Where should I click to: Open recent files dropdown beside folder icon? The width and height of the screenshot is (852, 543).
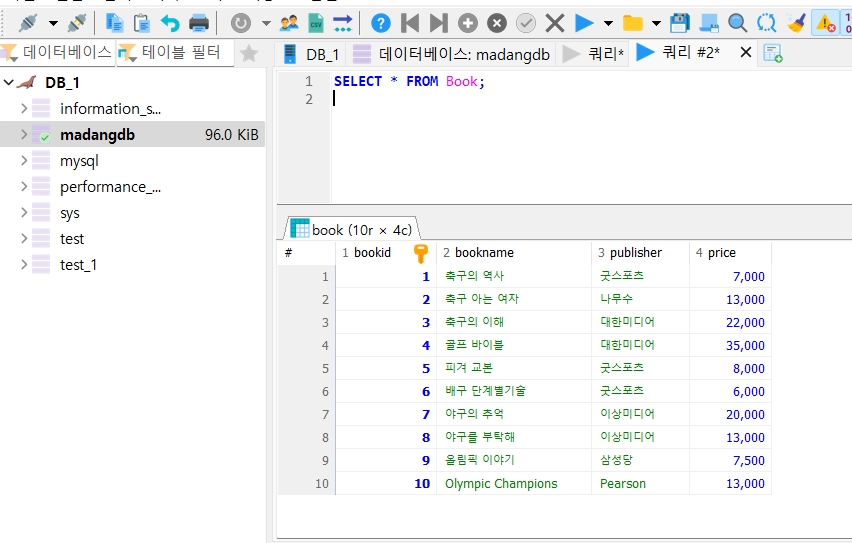pos(656,23)
